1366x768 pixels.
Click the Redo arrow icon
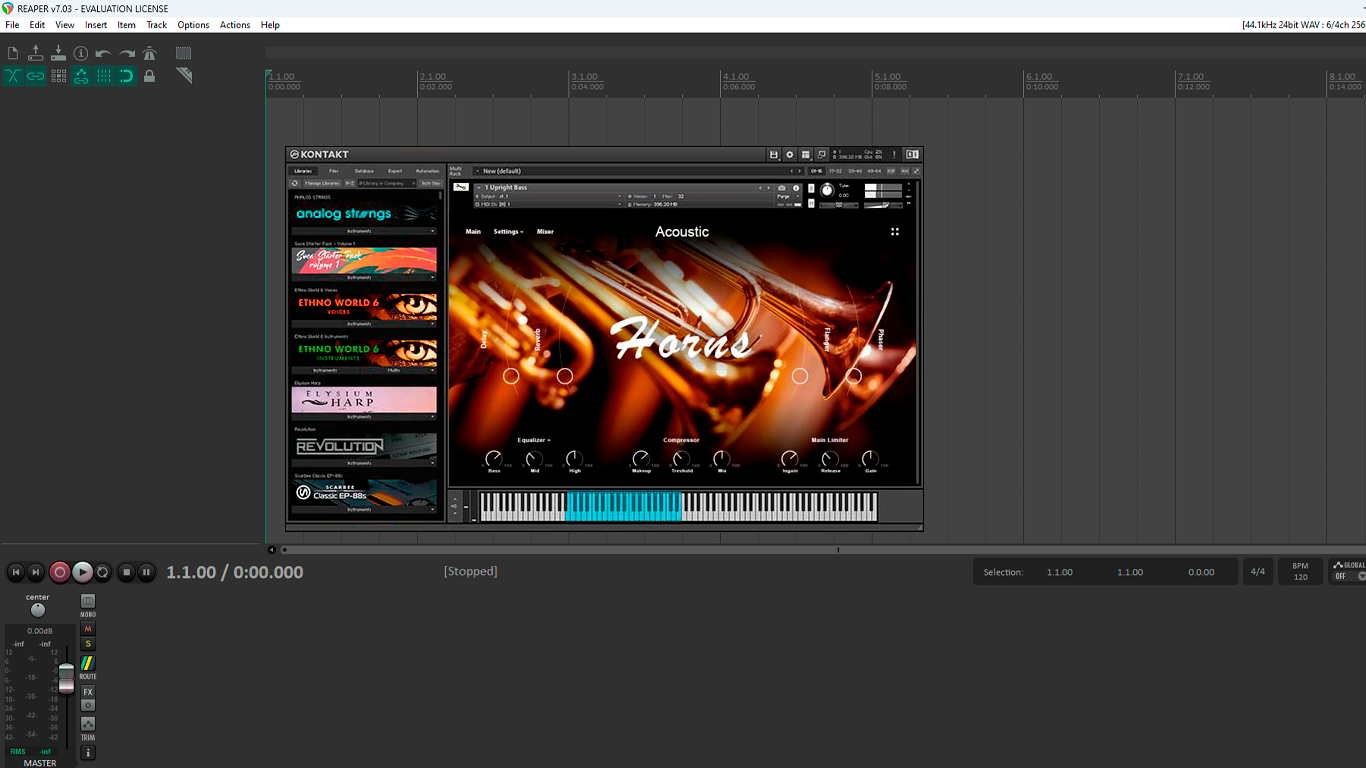coord(127,53)
